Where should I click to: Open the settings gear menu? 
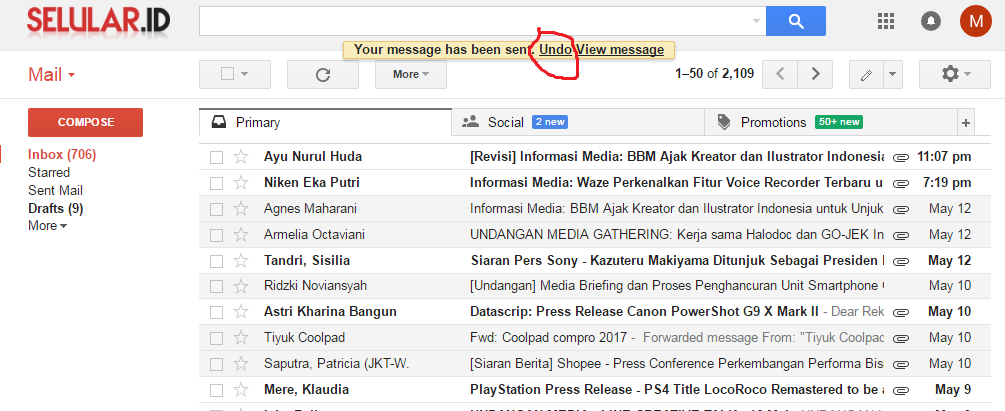(955, 74)
